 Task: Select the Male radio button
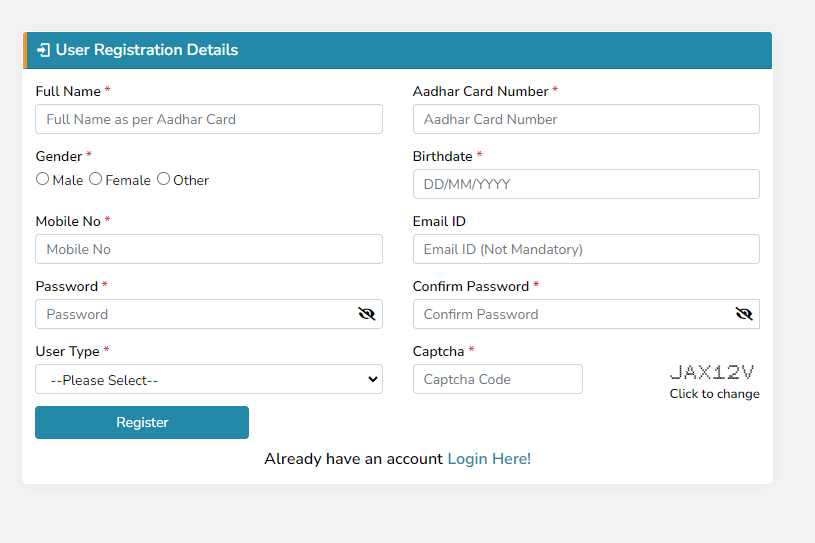tap(43, 179)
